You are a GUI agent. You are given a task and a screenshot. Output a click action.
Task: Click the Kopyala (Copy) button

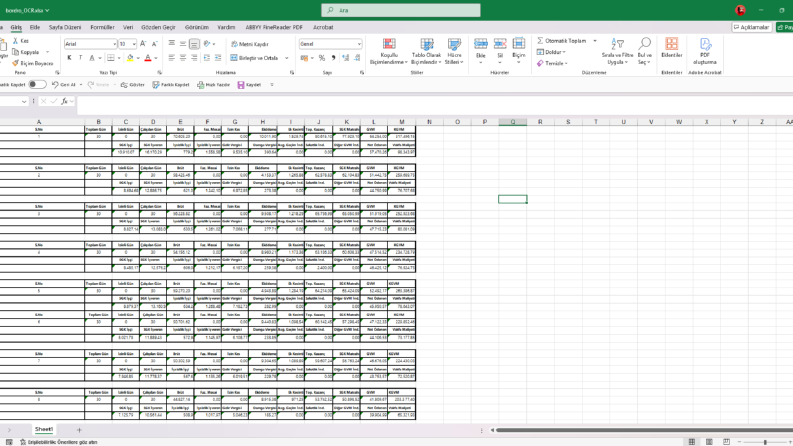26,52
